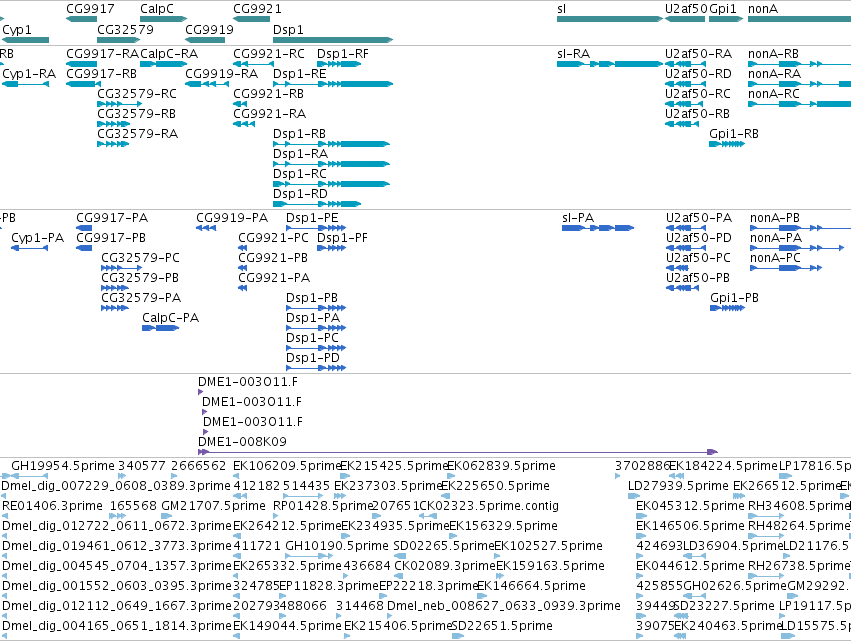Click the Dsp1-RA transcript
Image resolution: width=851 pixels, height=641 pixels.
click(332, 164)
